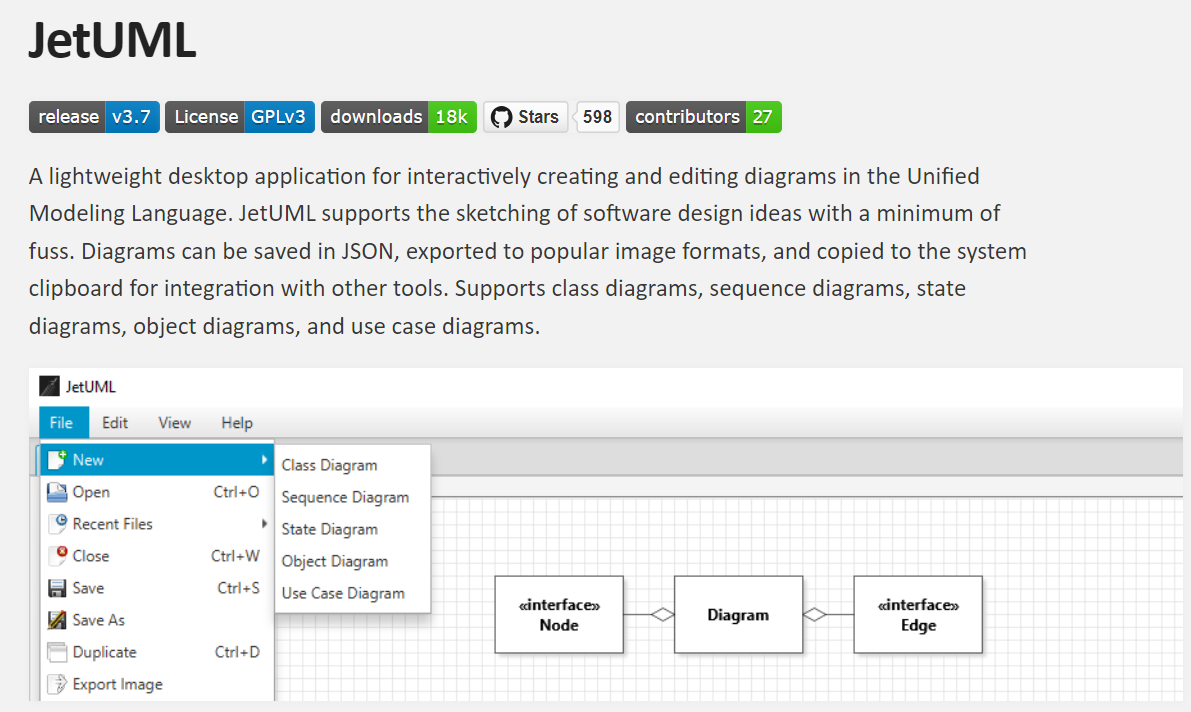Click the JetUML window title text

coord(90,387)
